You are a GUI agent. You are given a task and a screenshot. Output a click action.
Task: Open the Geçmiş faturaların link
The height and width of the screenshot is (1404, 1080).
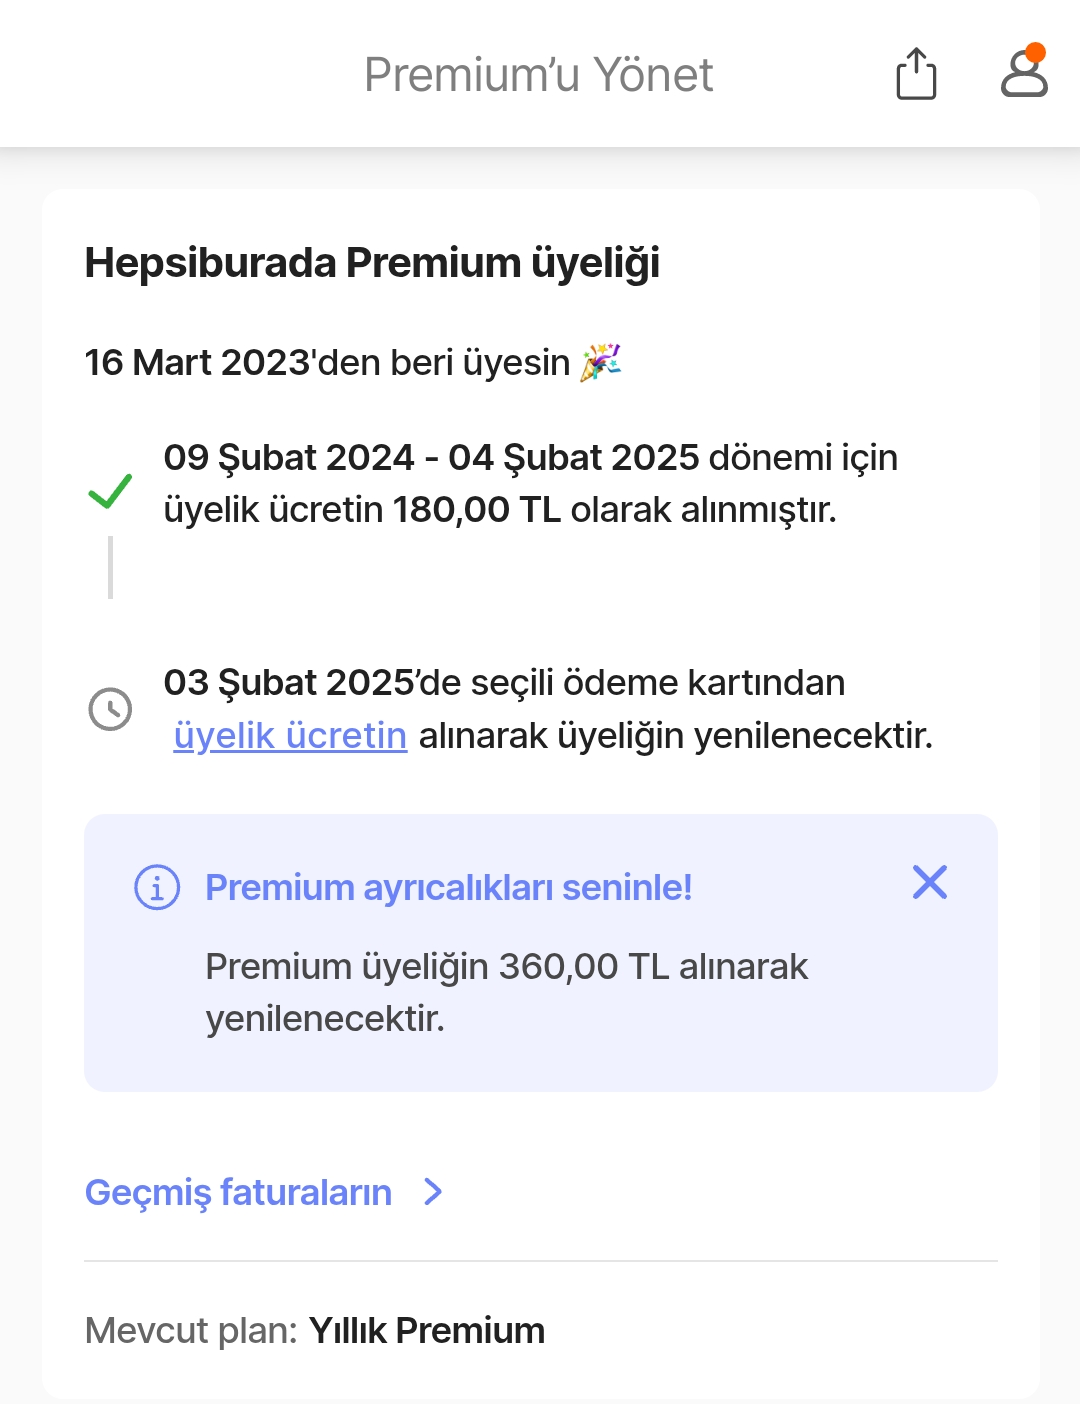pyautogui.click(x=238, y=1192)
